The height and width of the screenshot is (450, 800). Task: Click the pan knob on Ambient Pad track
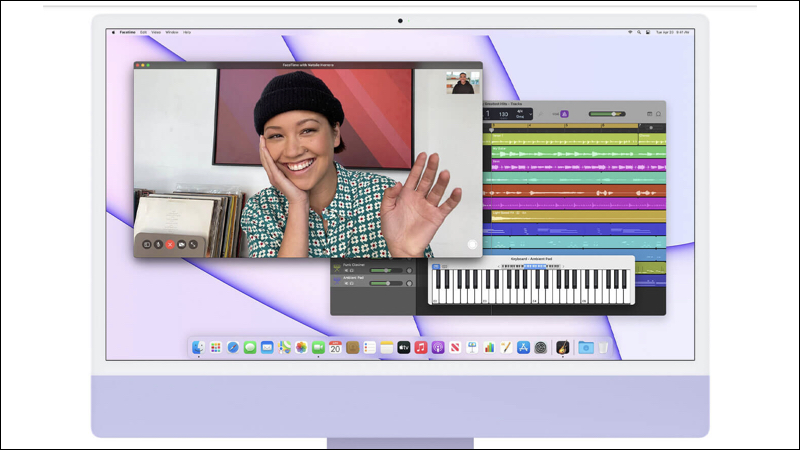click(409, 283)
